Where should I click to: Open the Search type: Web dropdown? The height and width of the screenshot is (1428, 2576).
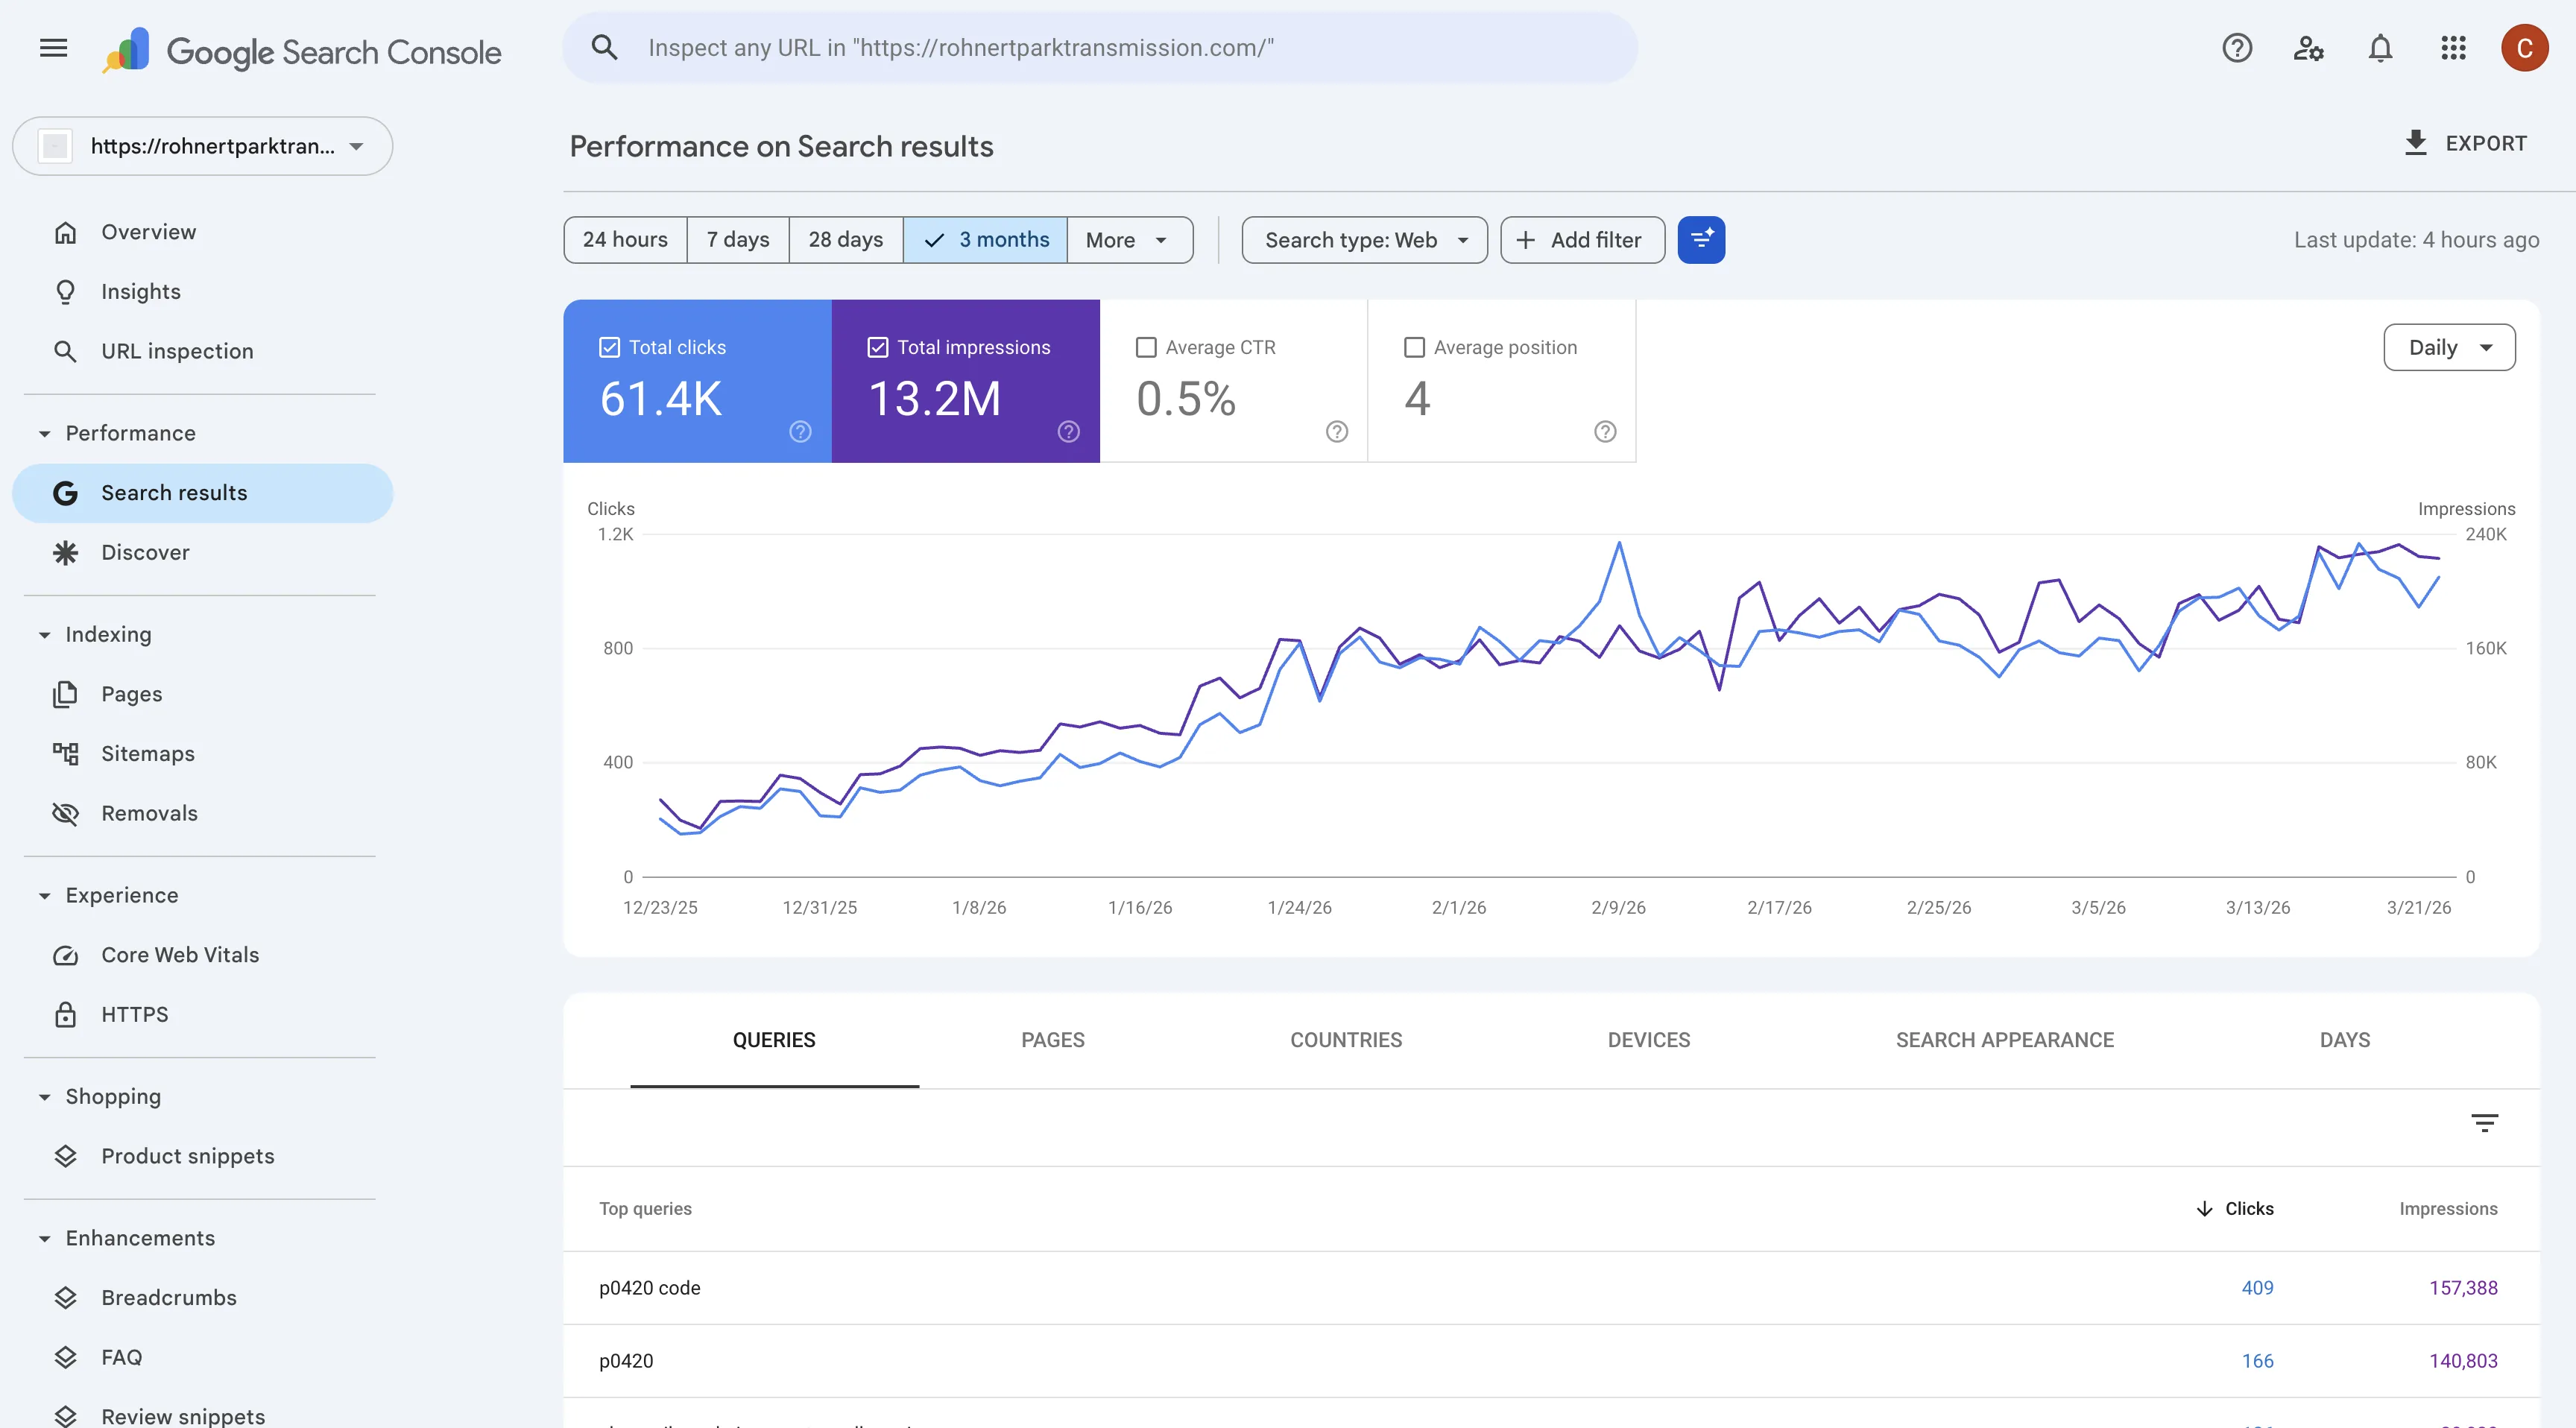[1364, 240]
